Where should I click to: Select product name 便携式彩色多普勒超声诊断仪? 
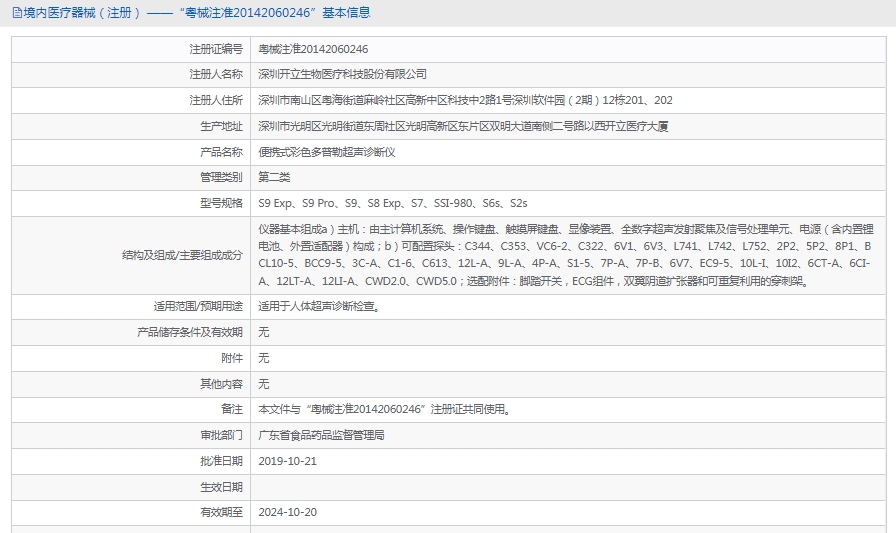(327, 152)
